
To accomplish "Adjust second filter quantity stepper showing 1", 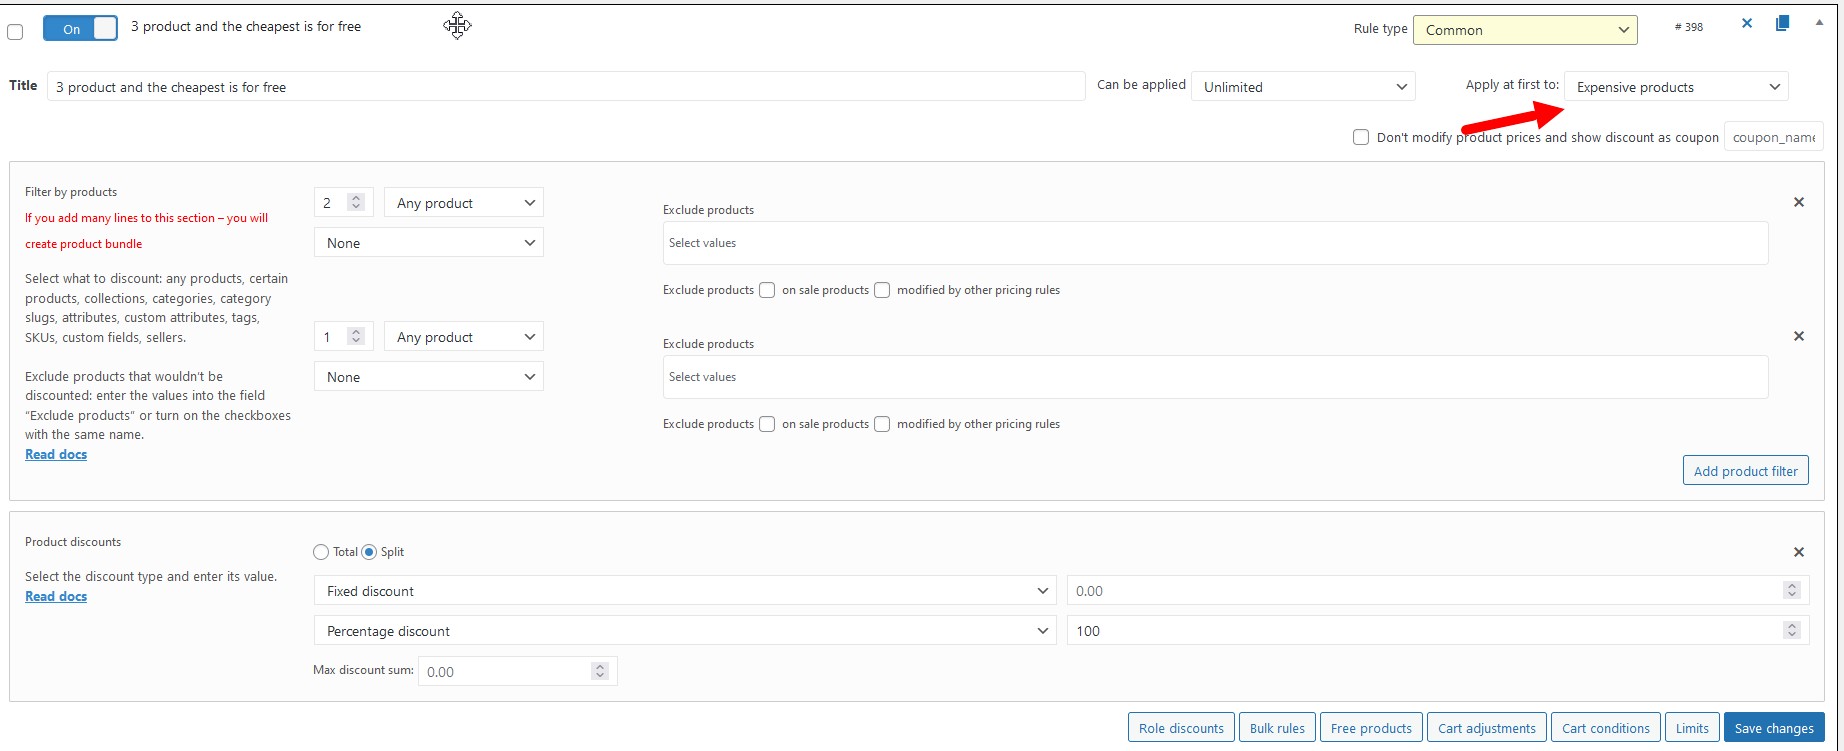I will click(x=355, y=336).
